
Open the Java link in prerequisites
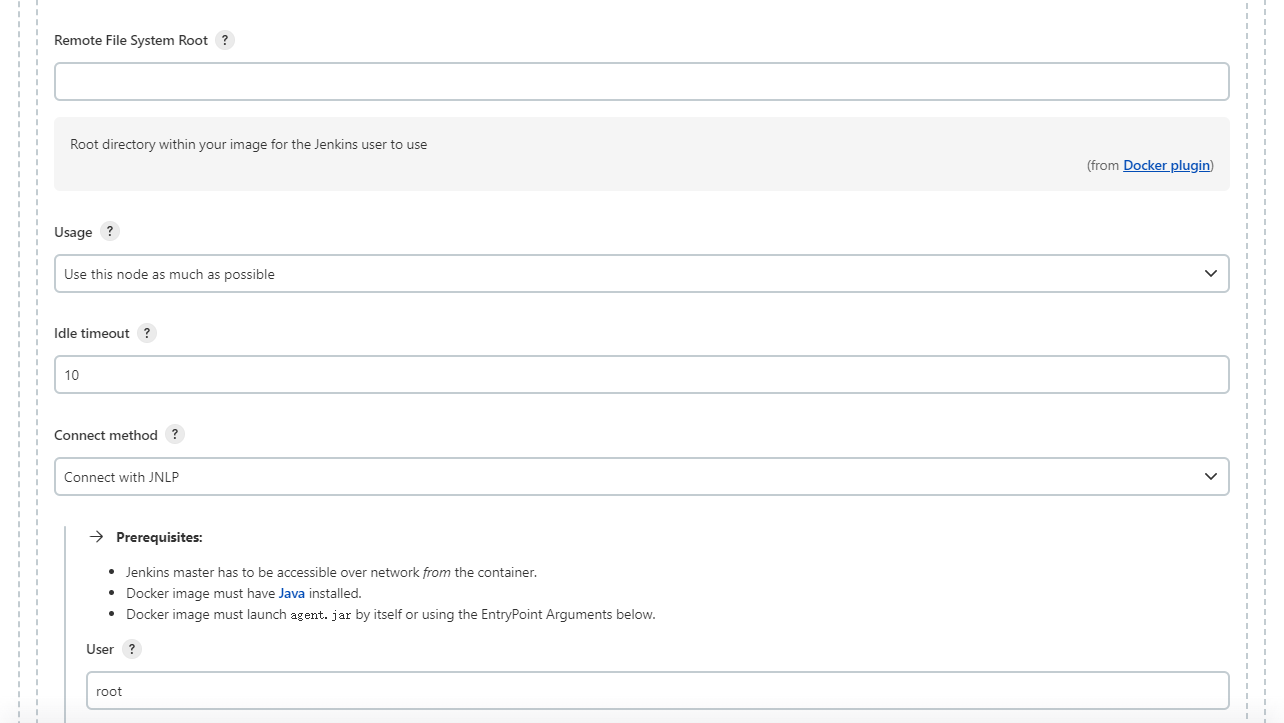pyautogui.click(x=291, y=593)
